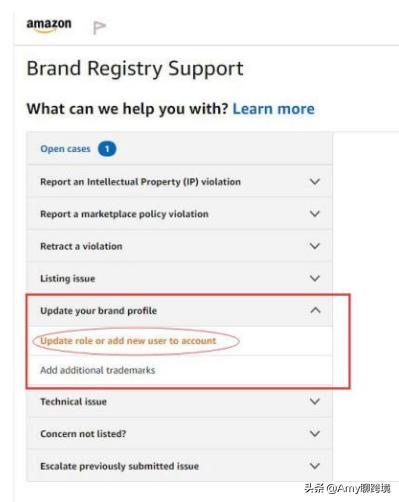Select Add additional trademarks option

coord(98,370)
